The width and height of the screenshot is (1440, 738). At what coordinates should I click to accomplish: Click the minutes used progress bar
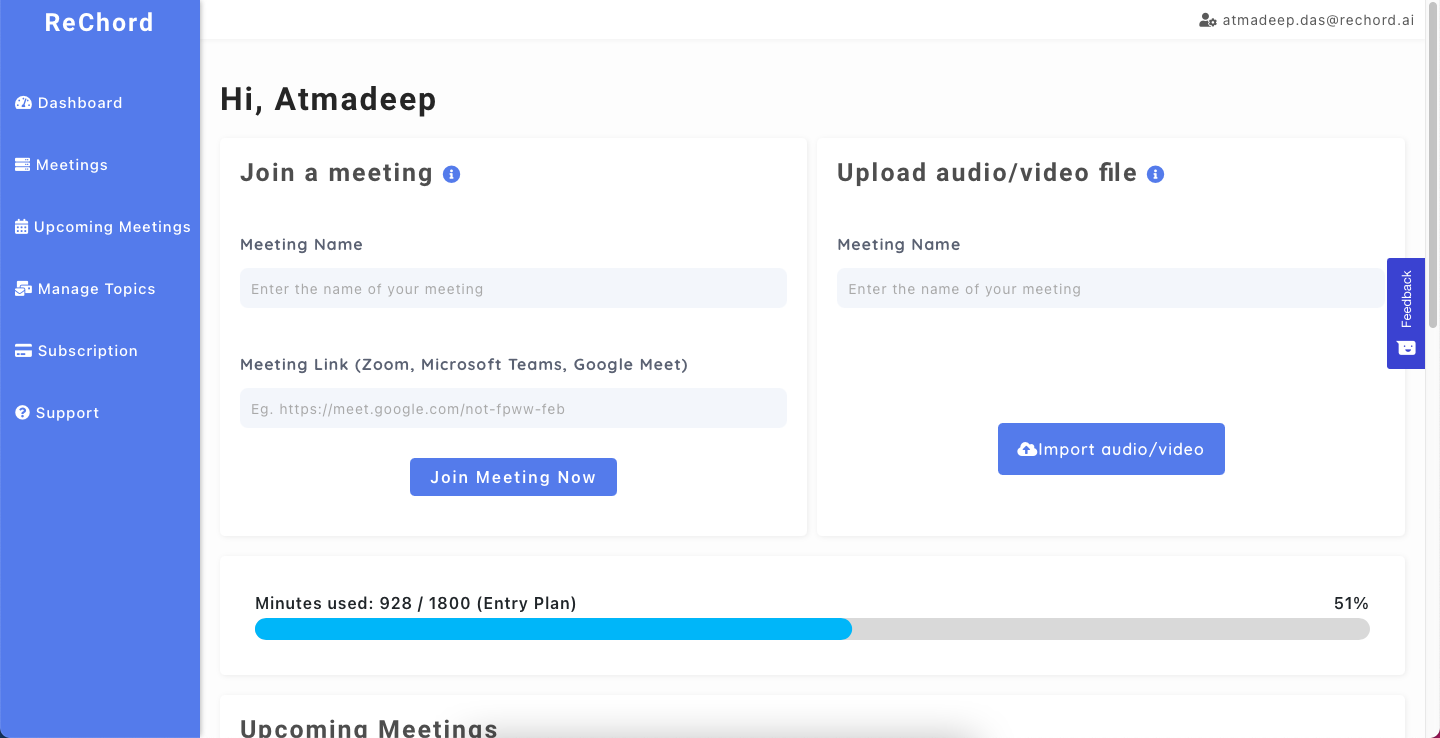[812, 629]
